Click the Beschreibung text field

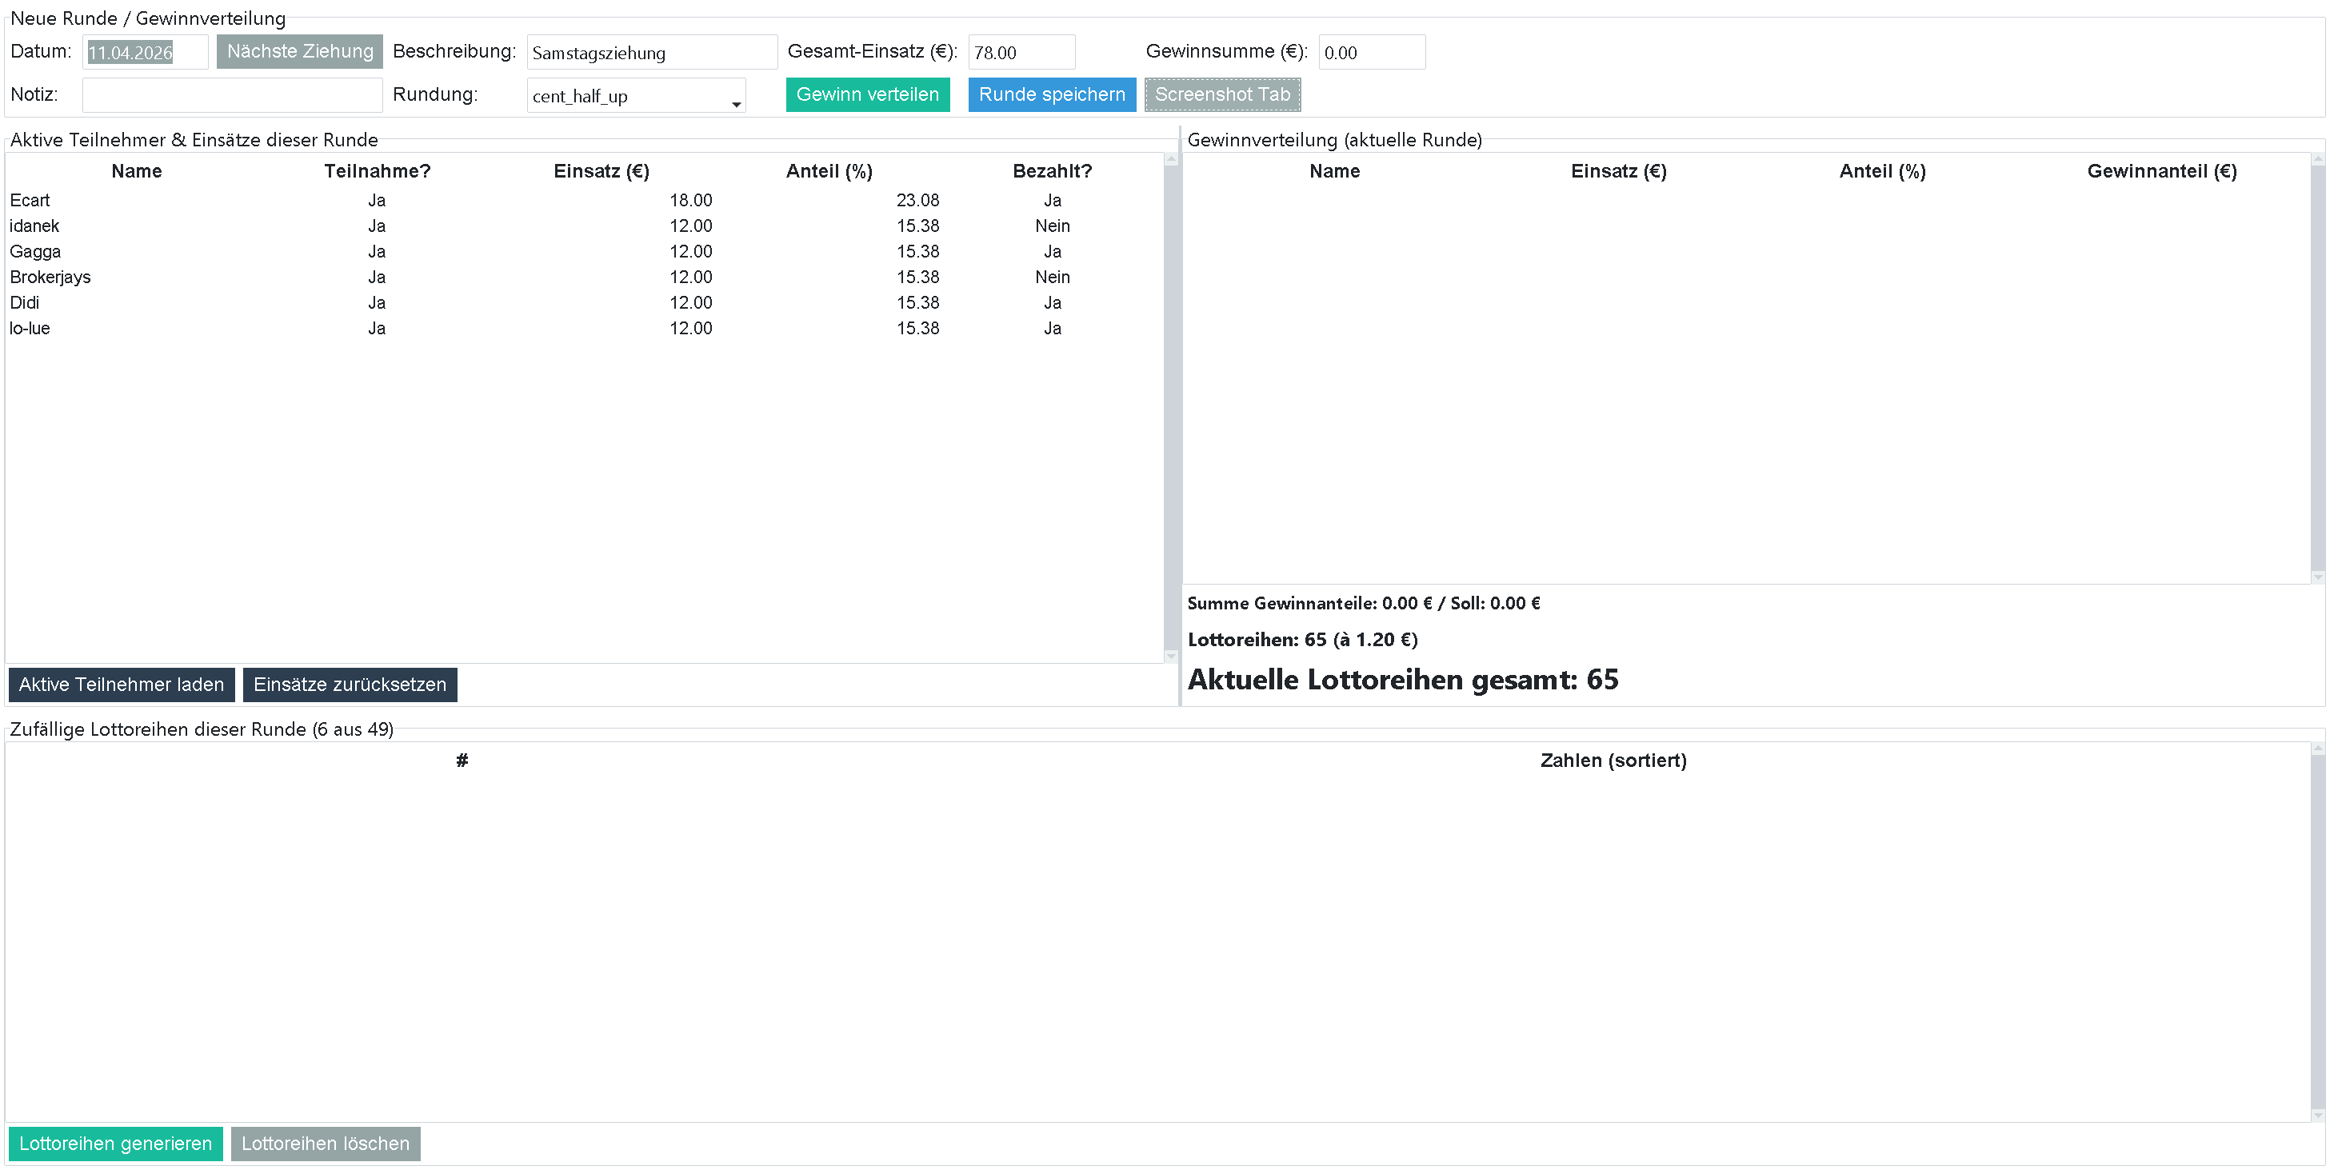coord(651,52)
